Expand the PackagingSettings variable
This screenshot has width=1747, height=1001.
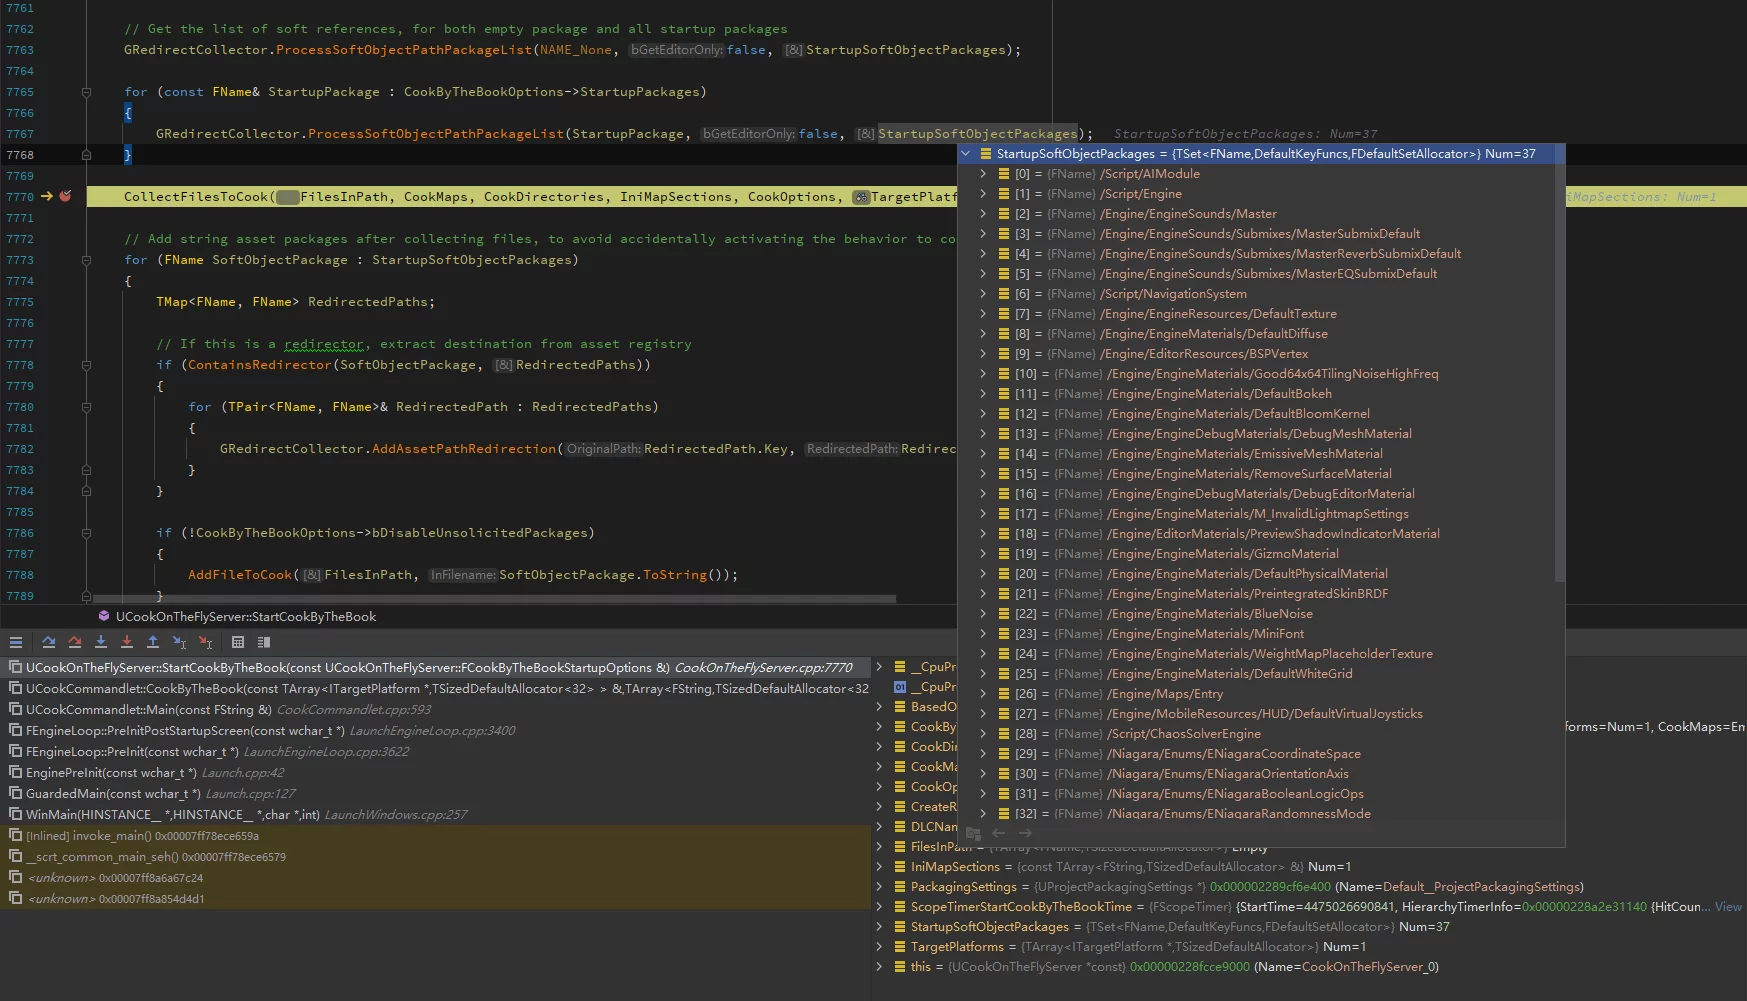click(880, 887)
